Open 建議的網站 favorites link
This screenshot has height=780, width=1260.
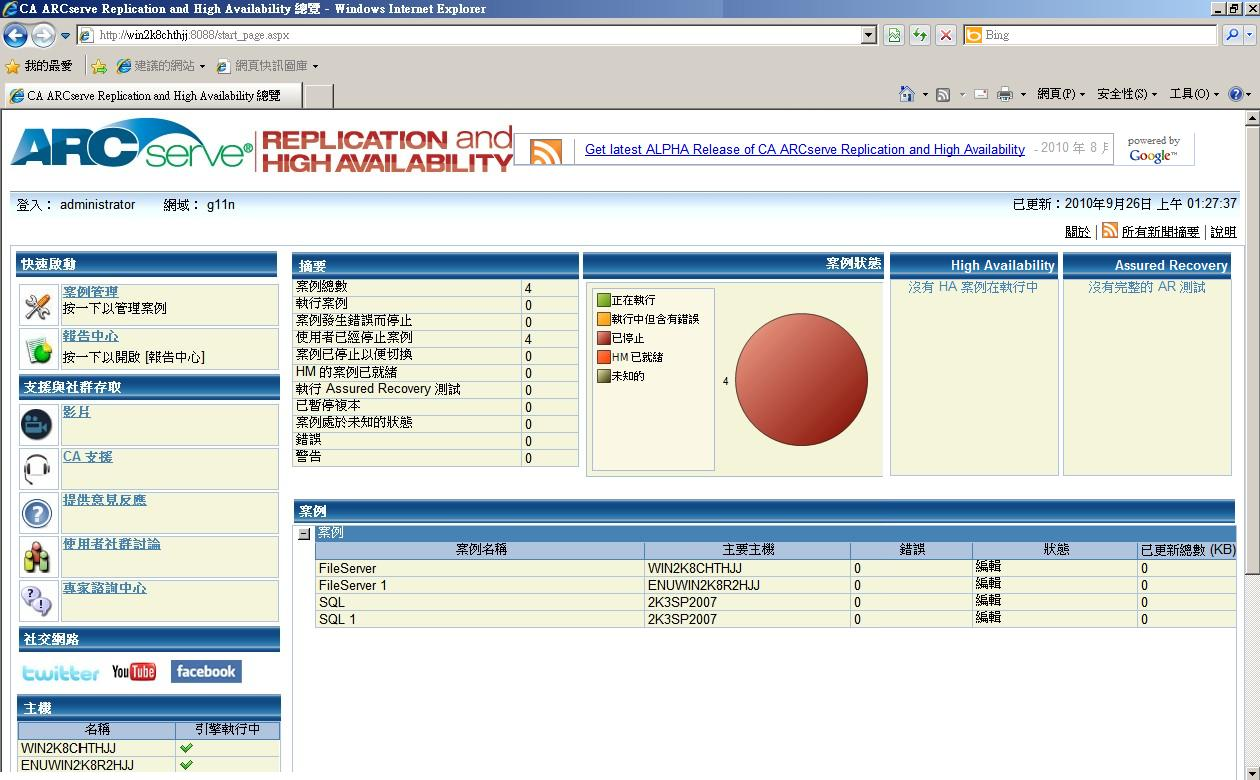(x=160, y=66)
